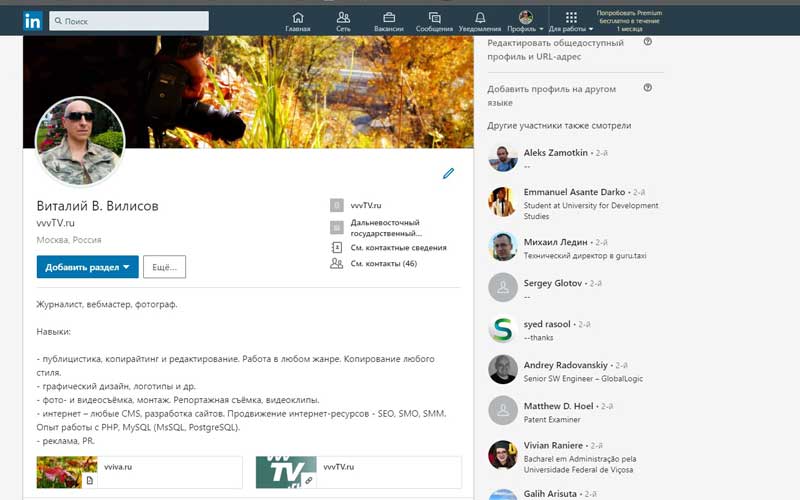Open the vvvTV.ru company link
800x500 pixels.
click(366, 205)
